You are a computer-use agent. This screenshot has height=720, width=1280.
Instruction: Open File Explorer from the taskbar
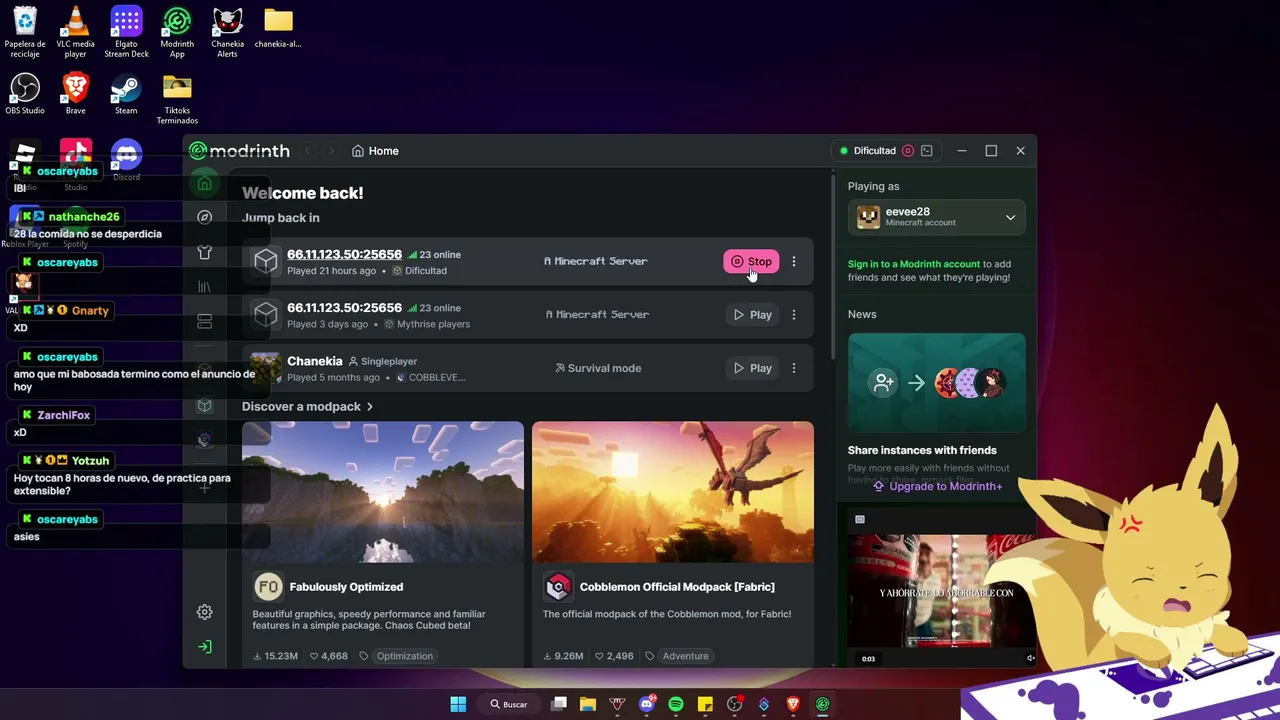tap(588, 704)
